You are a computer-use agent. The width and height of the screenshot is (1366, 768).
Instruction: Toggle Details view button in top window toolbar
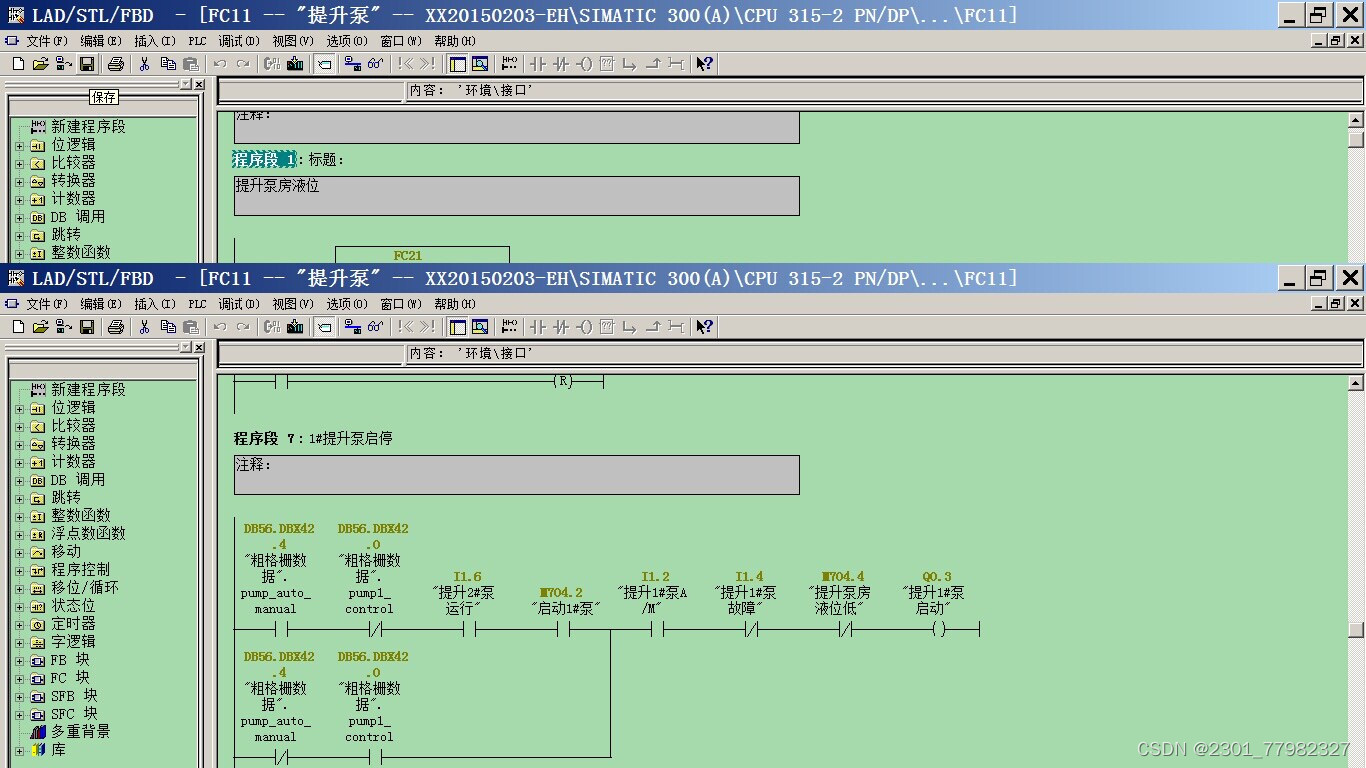[x=480, y=64]
